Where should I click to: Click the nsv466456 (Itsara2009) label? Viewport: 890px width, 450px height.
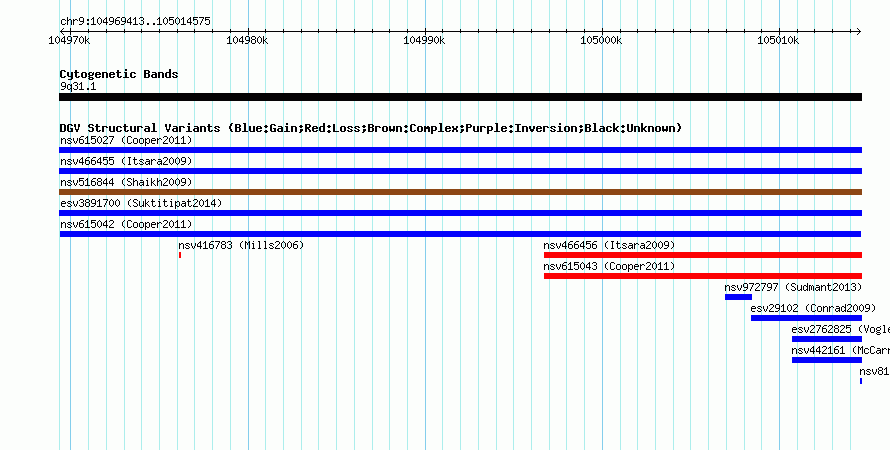[609, 245]
